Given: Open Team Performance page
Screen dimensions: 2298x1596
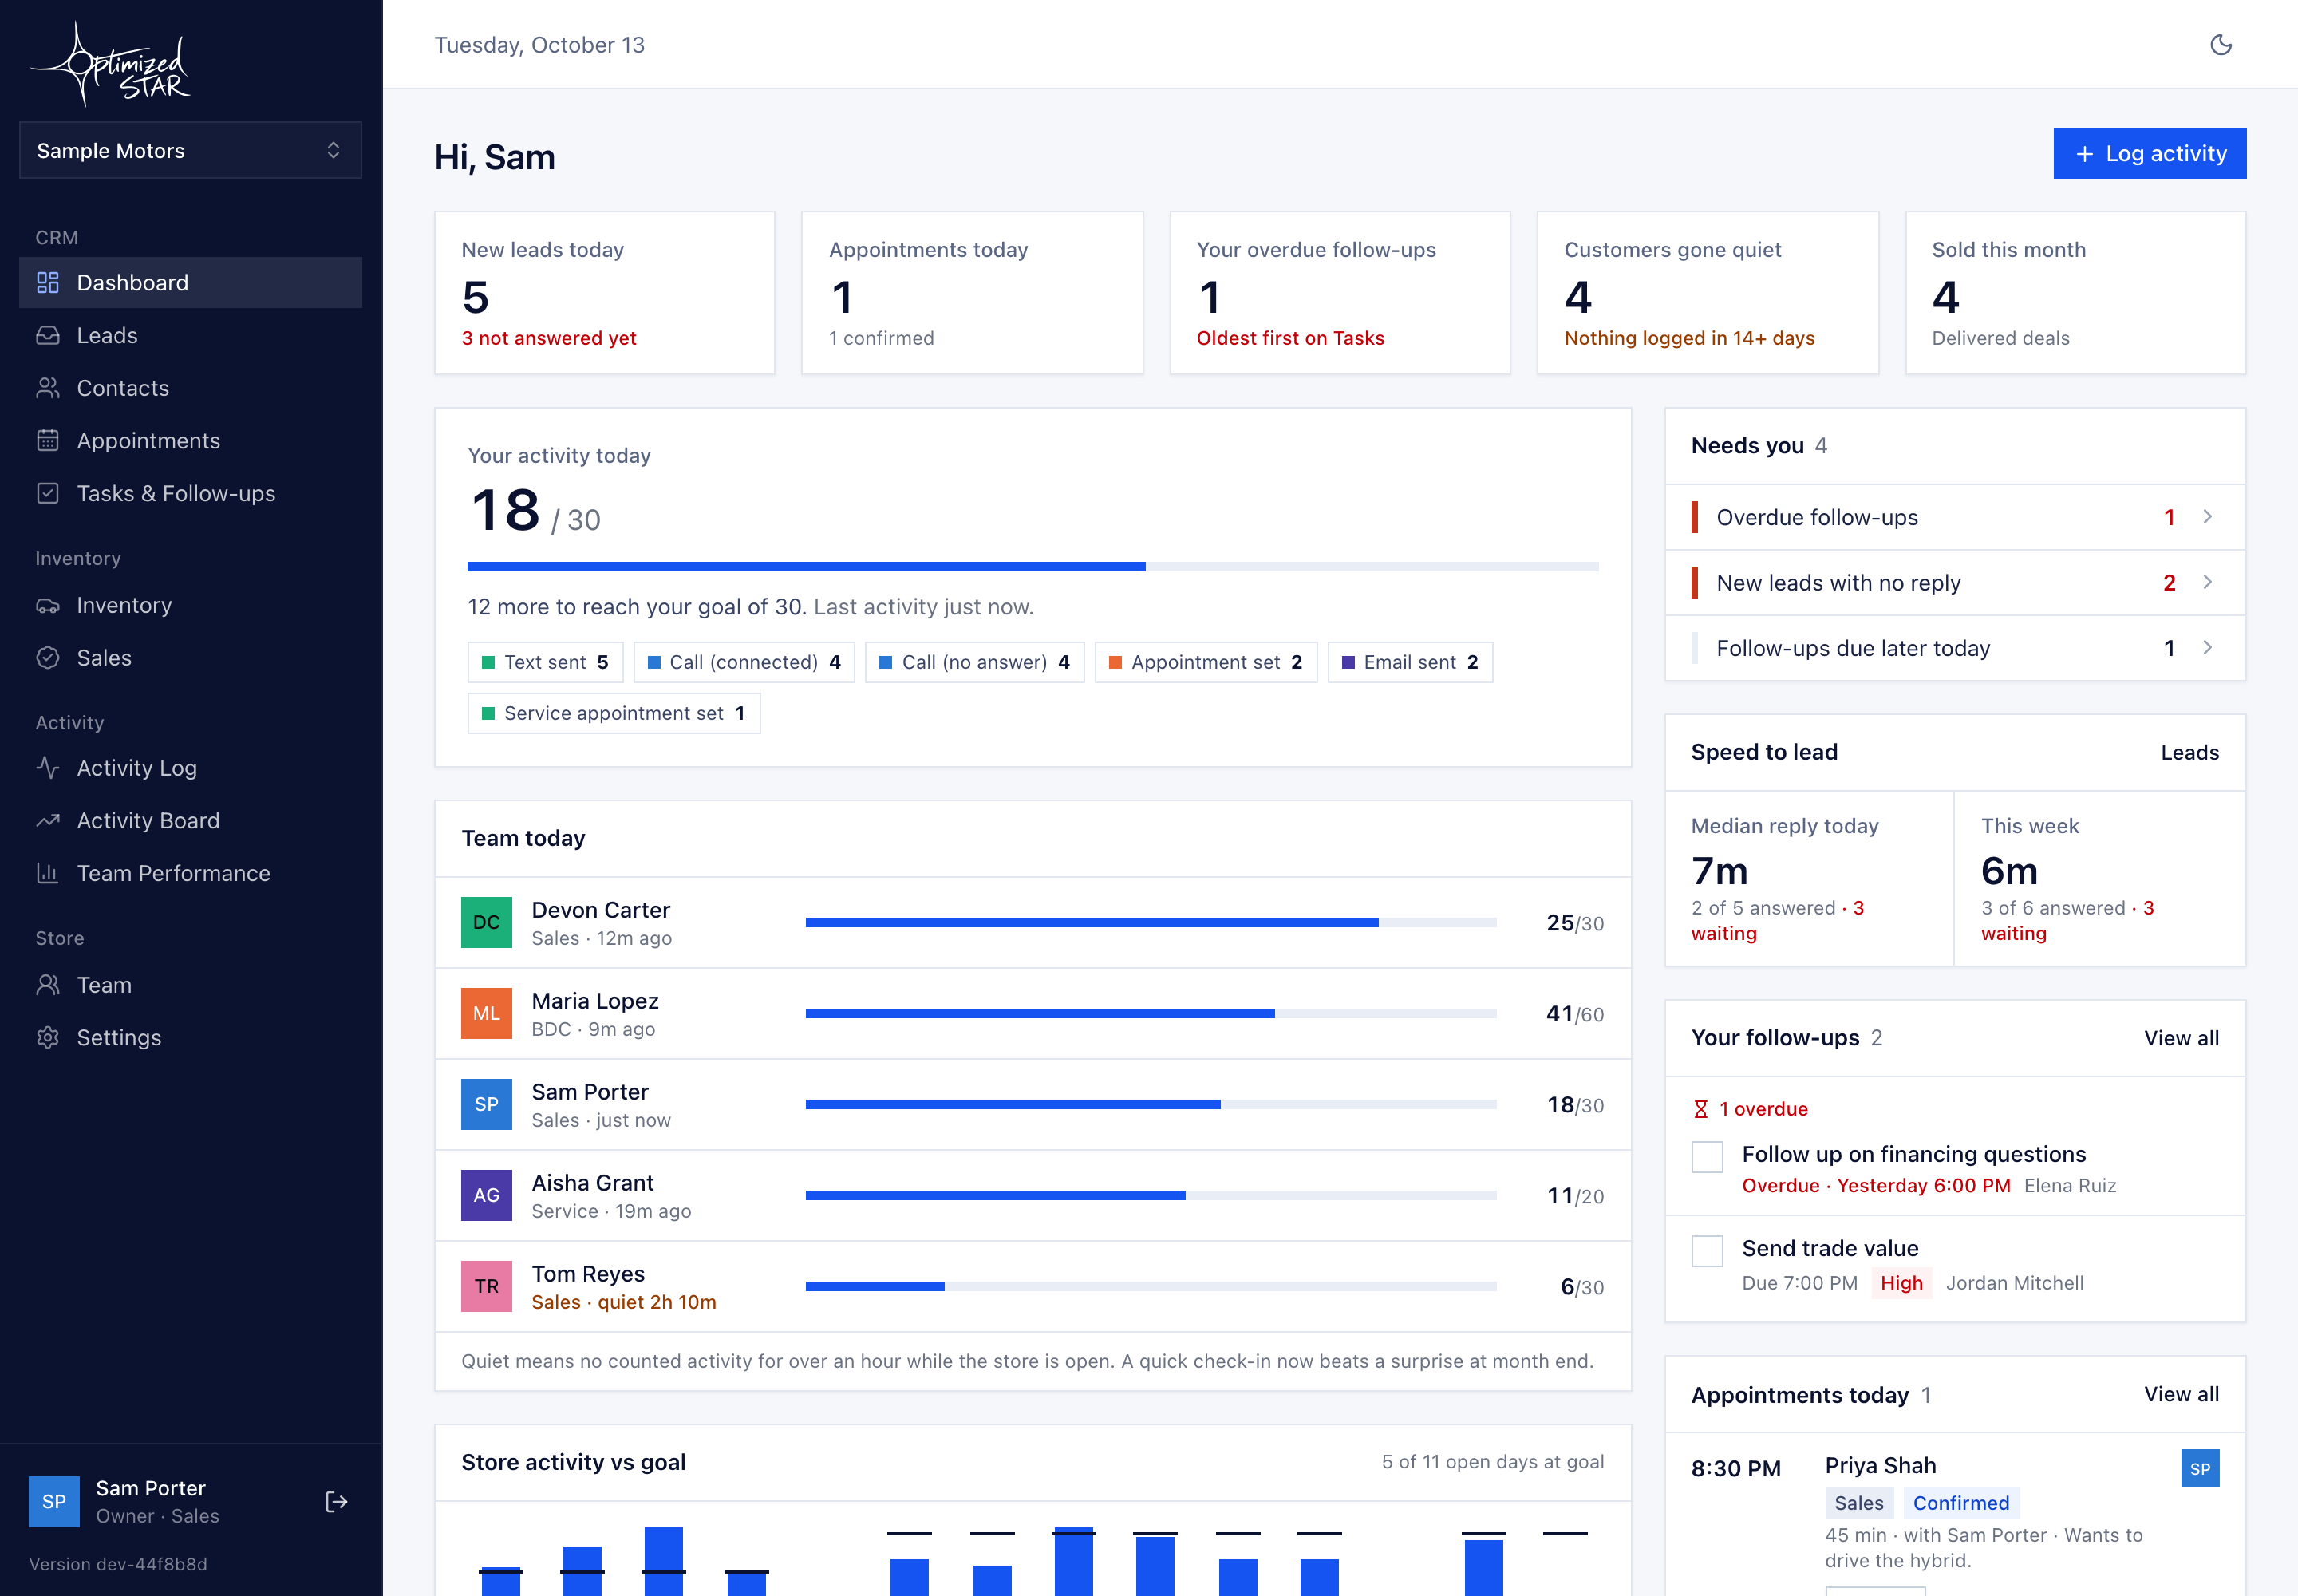Looking at the screenshot, I should point(191,874).
